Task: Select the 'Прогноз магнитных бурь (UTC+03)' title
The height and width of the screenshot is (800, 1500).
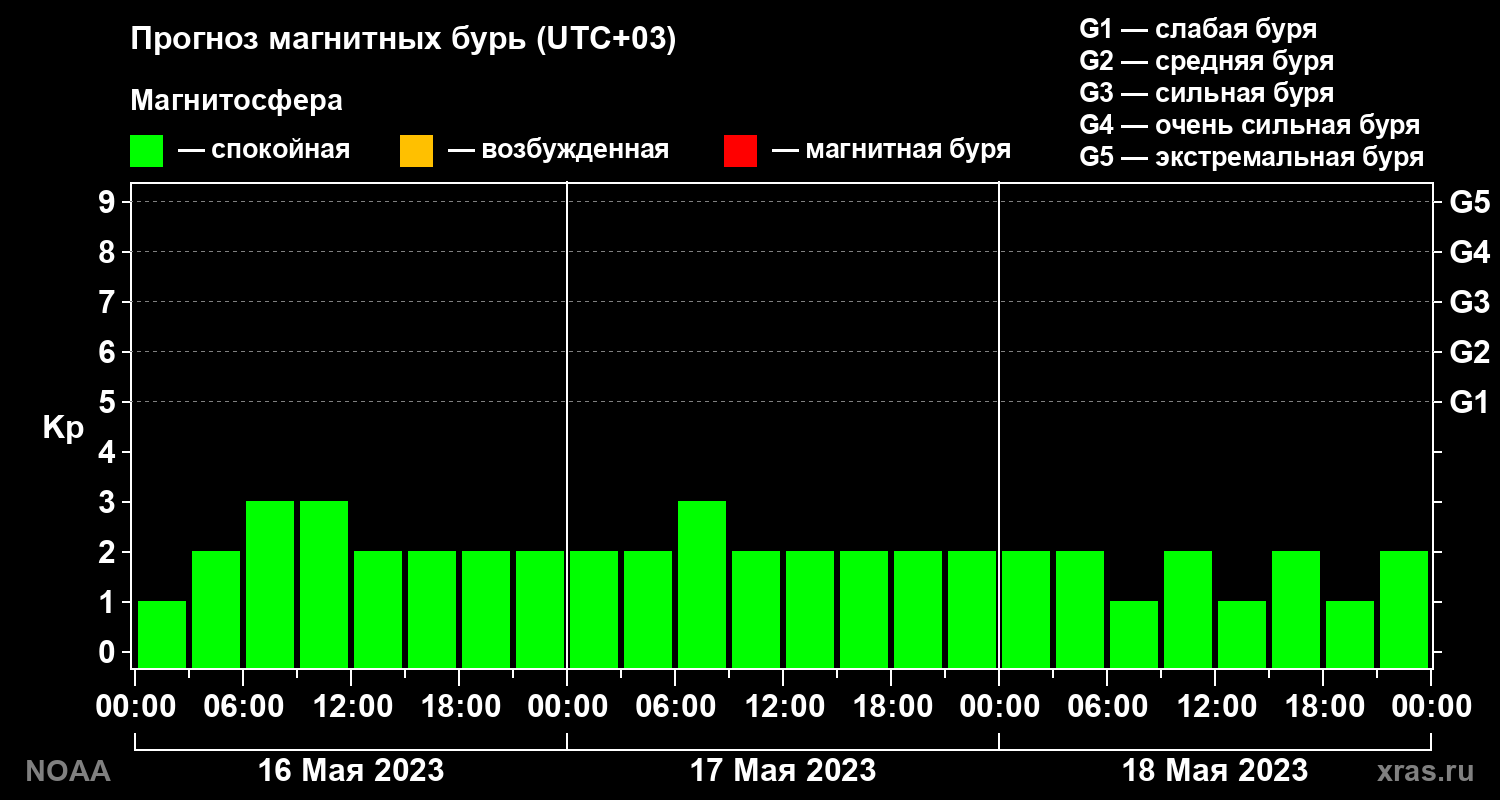Action: 403,40
